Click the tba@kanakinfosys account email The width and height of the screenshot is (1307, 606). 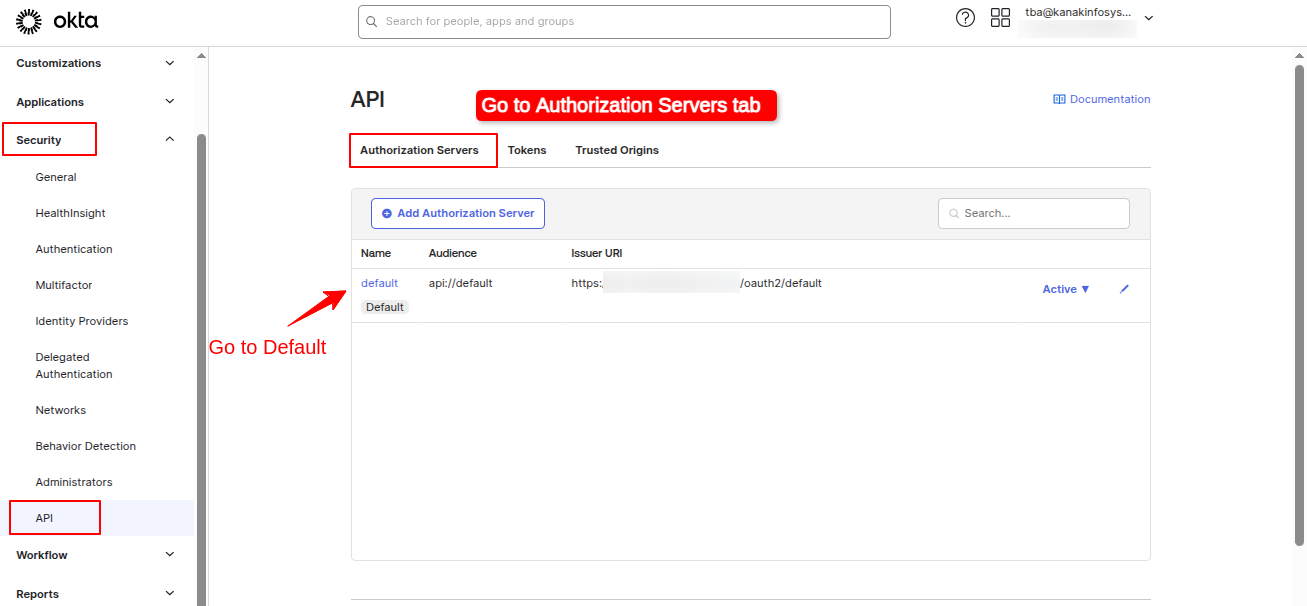[x=1078, y=13]
